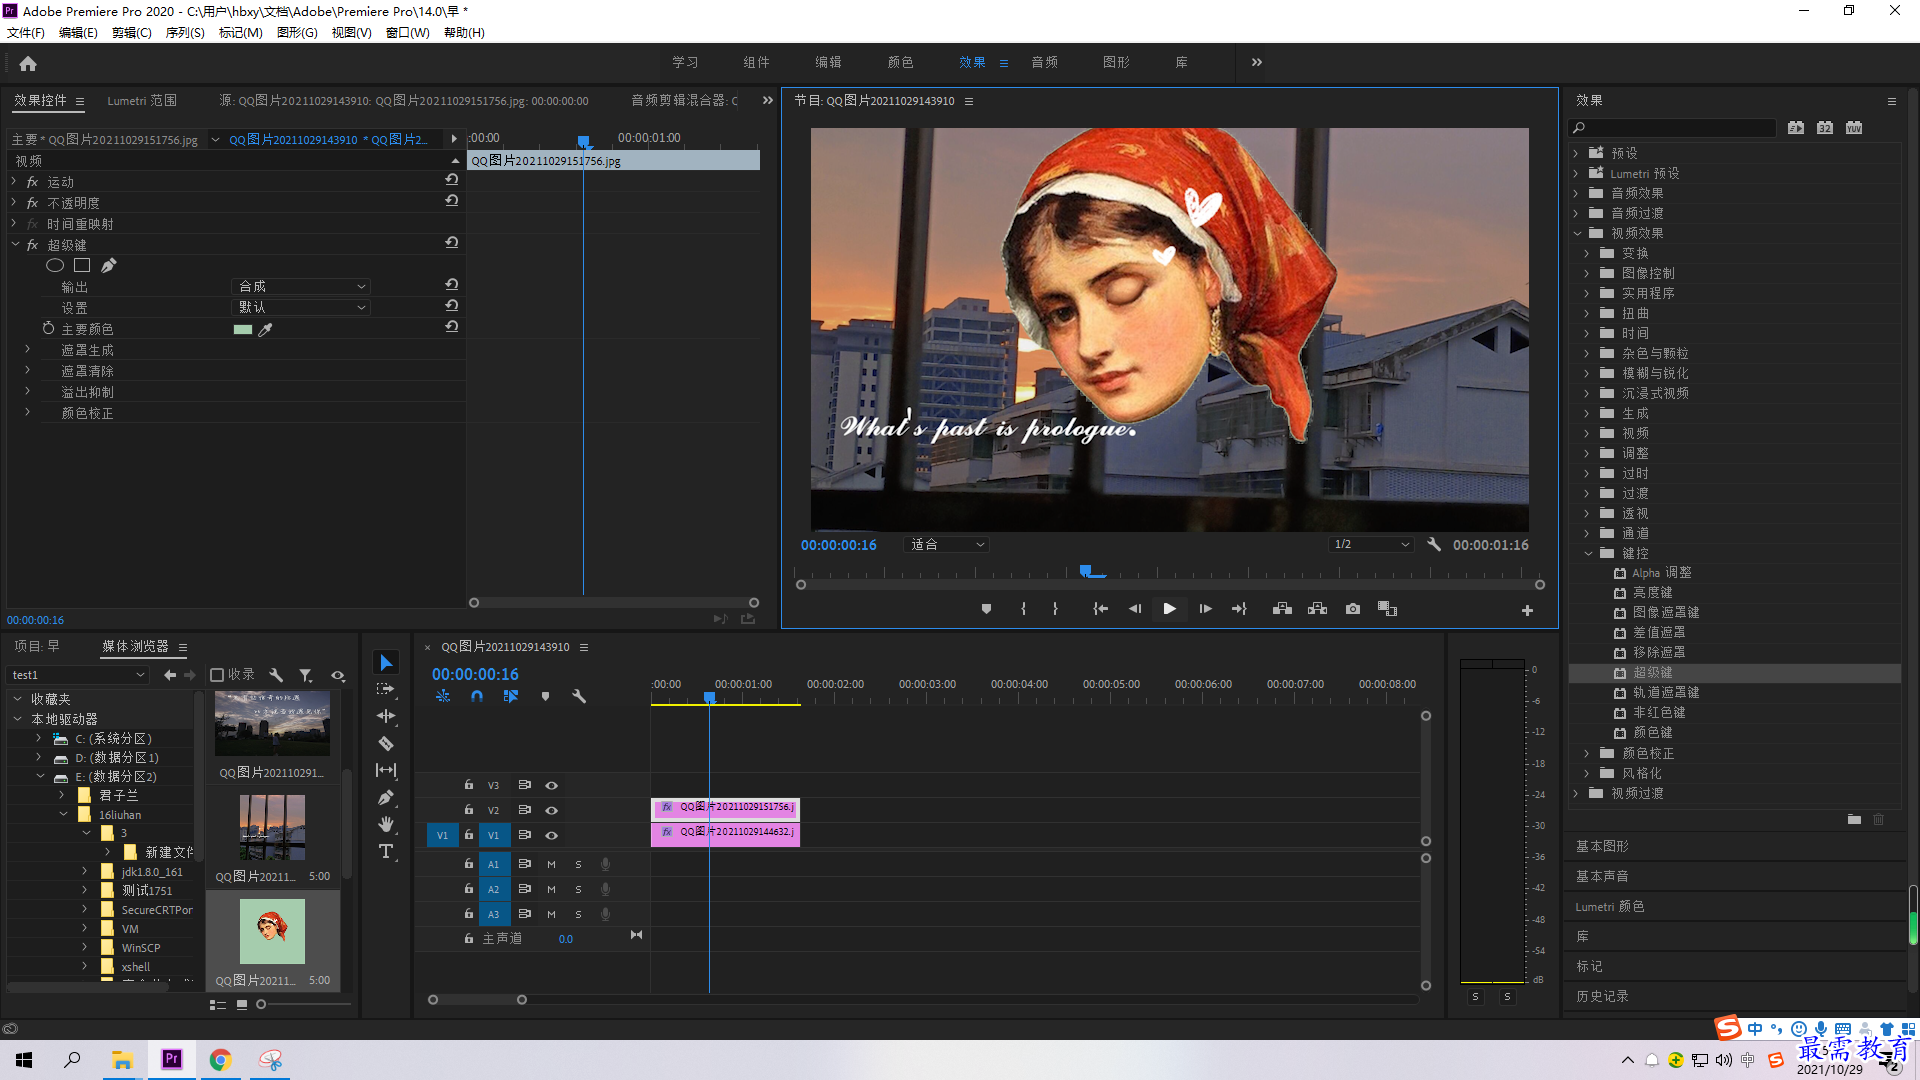Open the output dropdown set to 合成
This screenshot has height=1080, width=1920.
(301, 286)
